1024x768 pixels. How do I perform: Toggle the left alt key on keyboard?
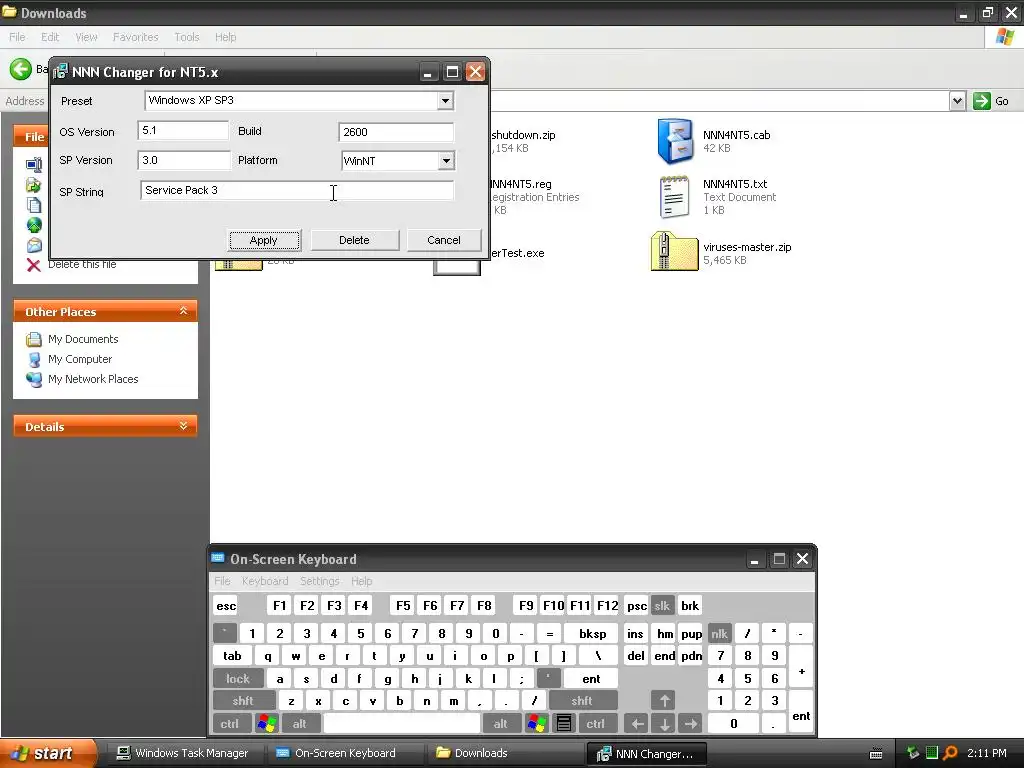[x=300, y=724]
